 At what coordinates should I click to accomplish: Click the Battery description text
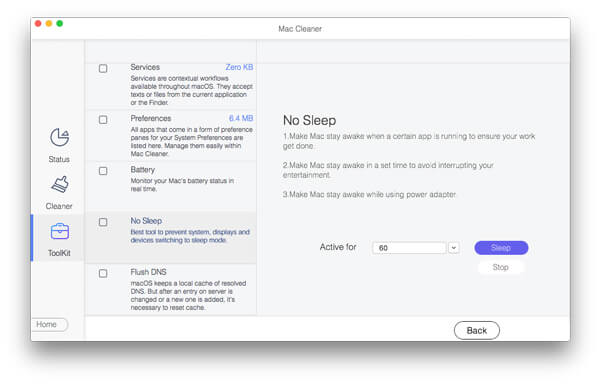point(182,185)
